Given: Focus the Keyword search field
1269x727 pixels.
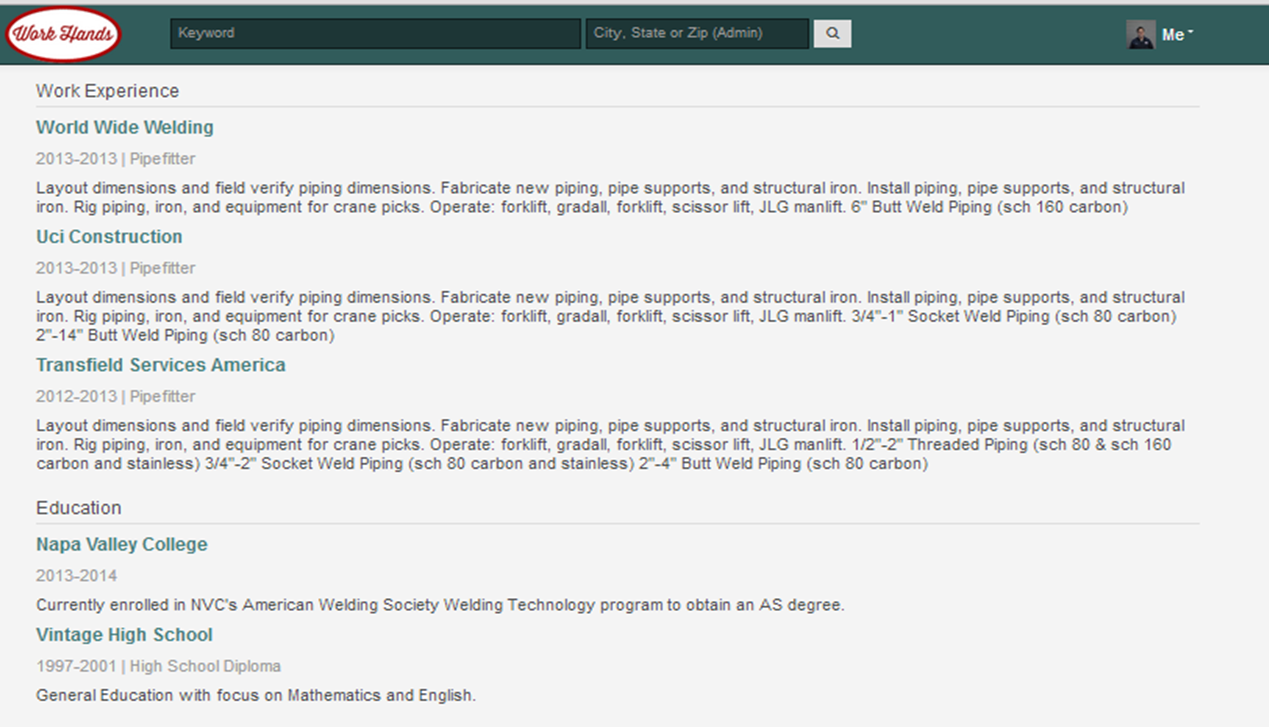Looking at the screenshot, I should 375,33.
